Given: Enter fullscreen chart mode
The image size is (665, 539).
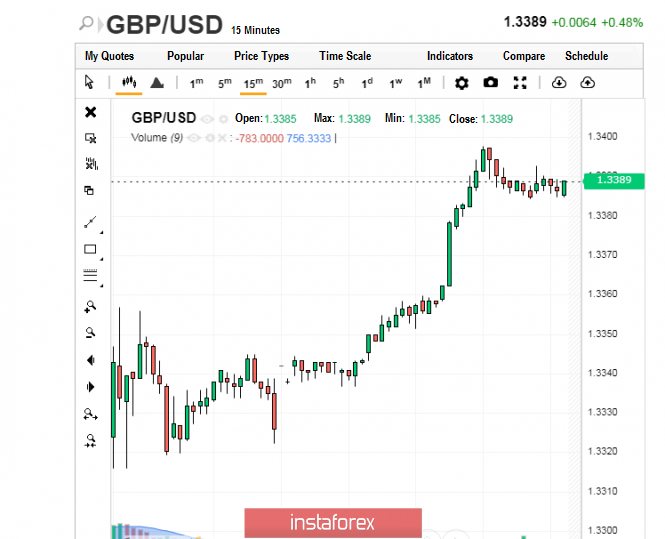Looking at the screenshot, I should point(520,83).
